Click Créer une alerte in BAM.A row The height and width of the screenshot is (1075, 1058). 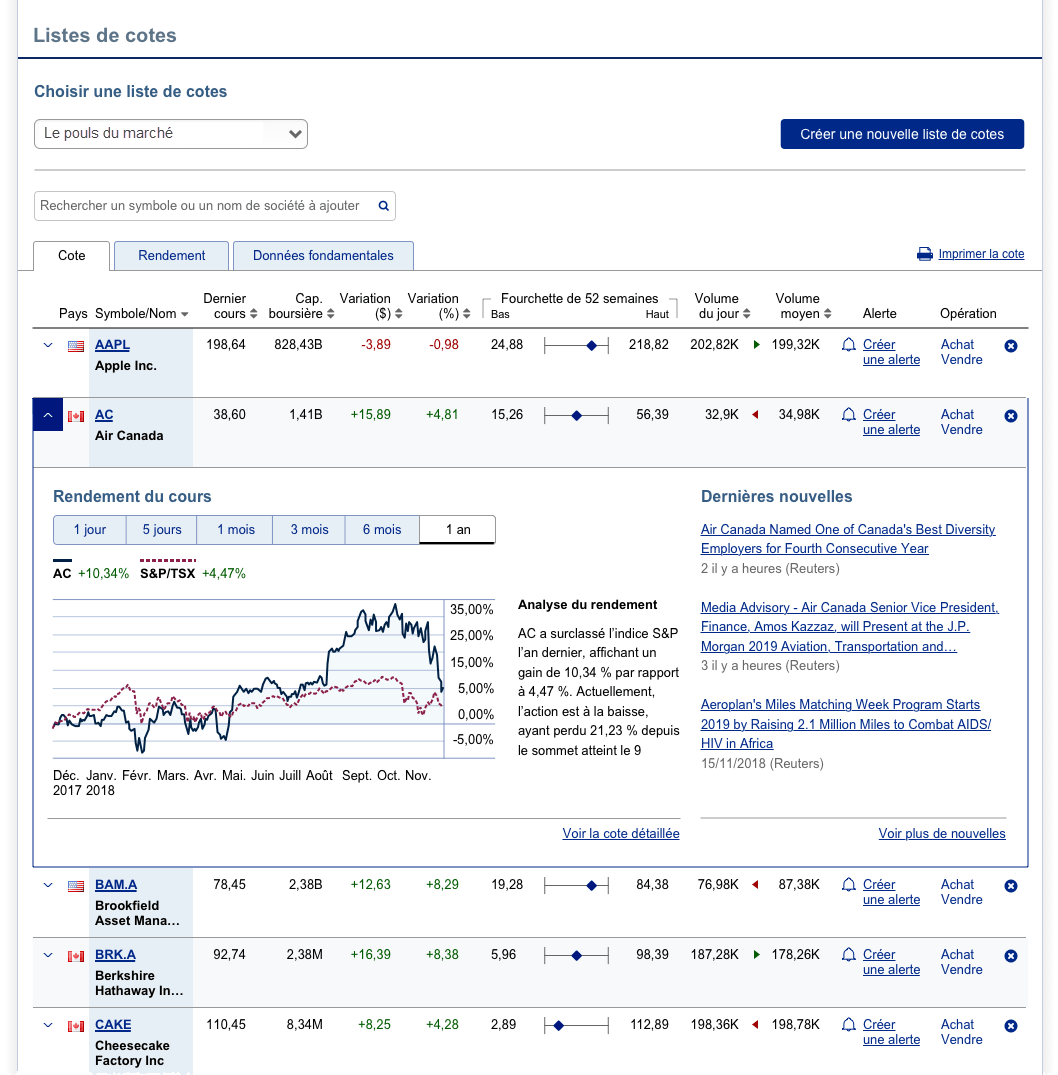(891, 892)
